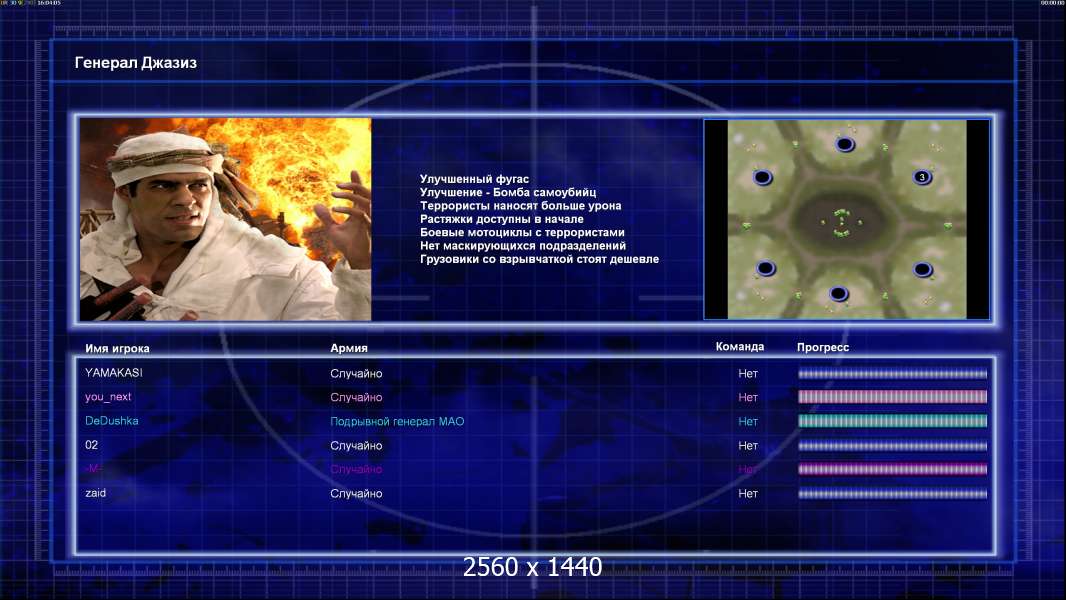Click 'Случайно' army in zaid row
Image resolution: width=1066 pixels, height=600 pixels.
coord(356,494)
